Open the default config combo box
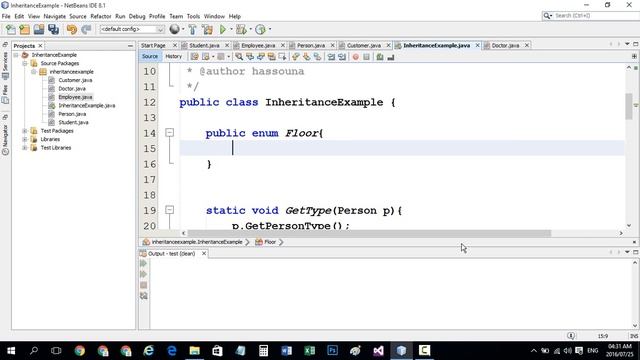 point(132,29)
